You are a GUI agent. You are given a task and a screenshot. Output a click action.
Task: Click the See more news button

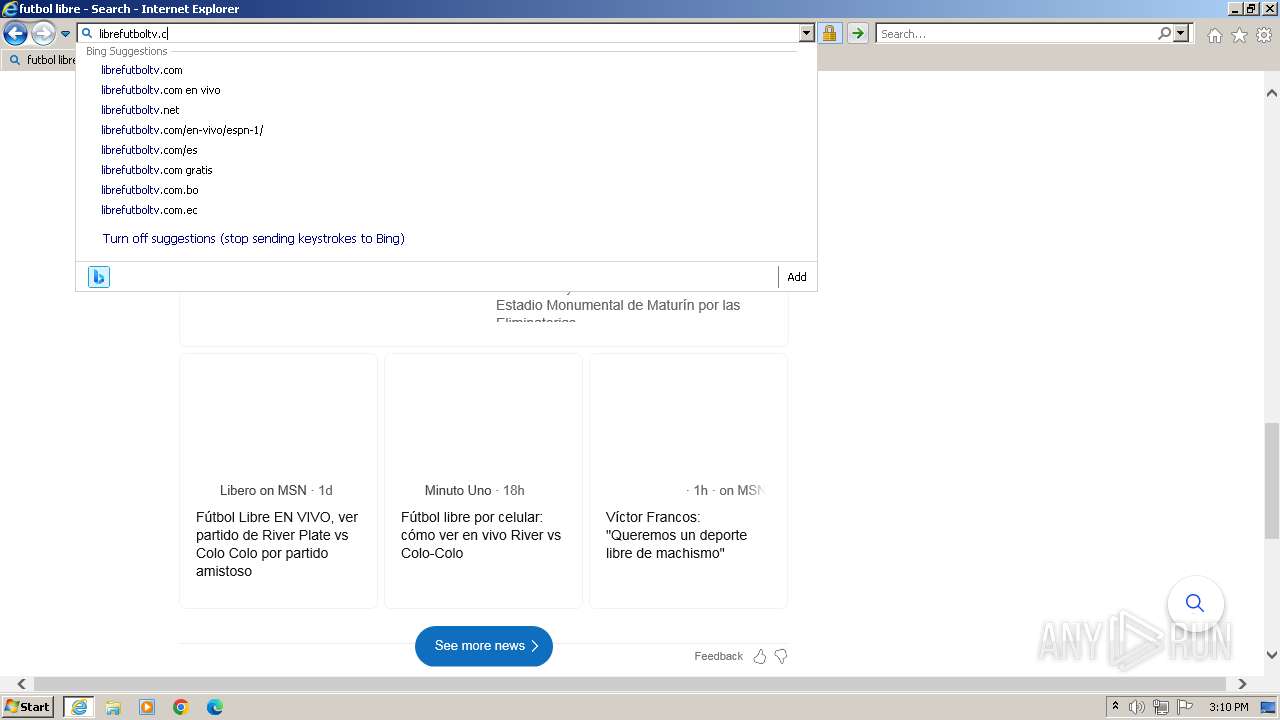coord(484,646)
